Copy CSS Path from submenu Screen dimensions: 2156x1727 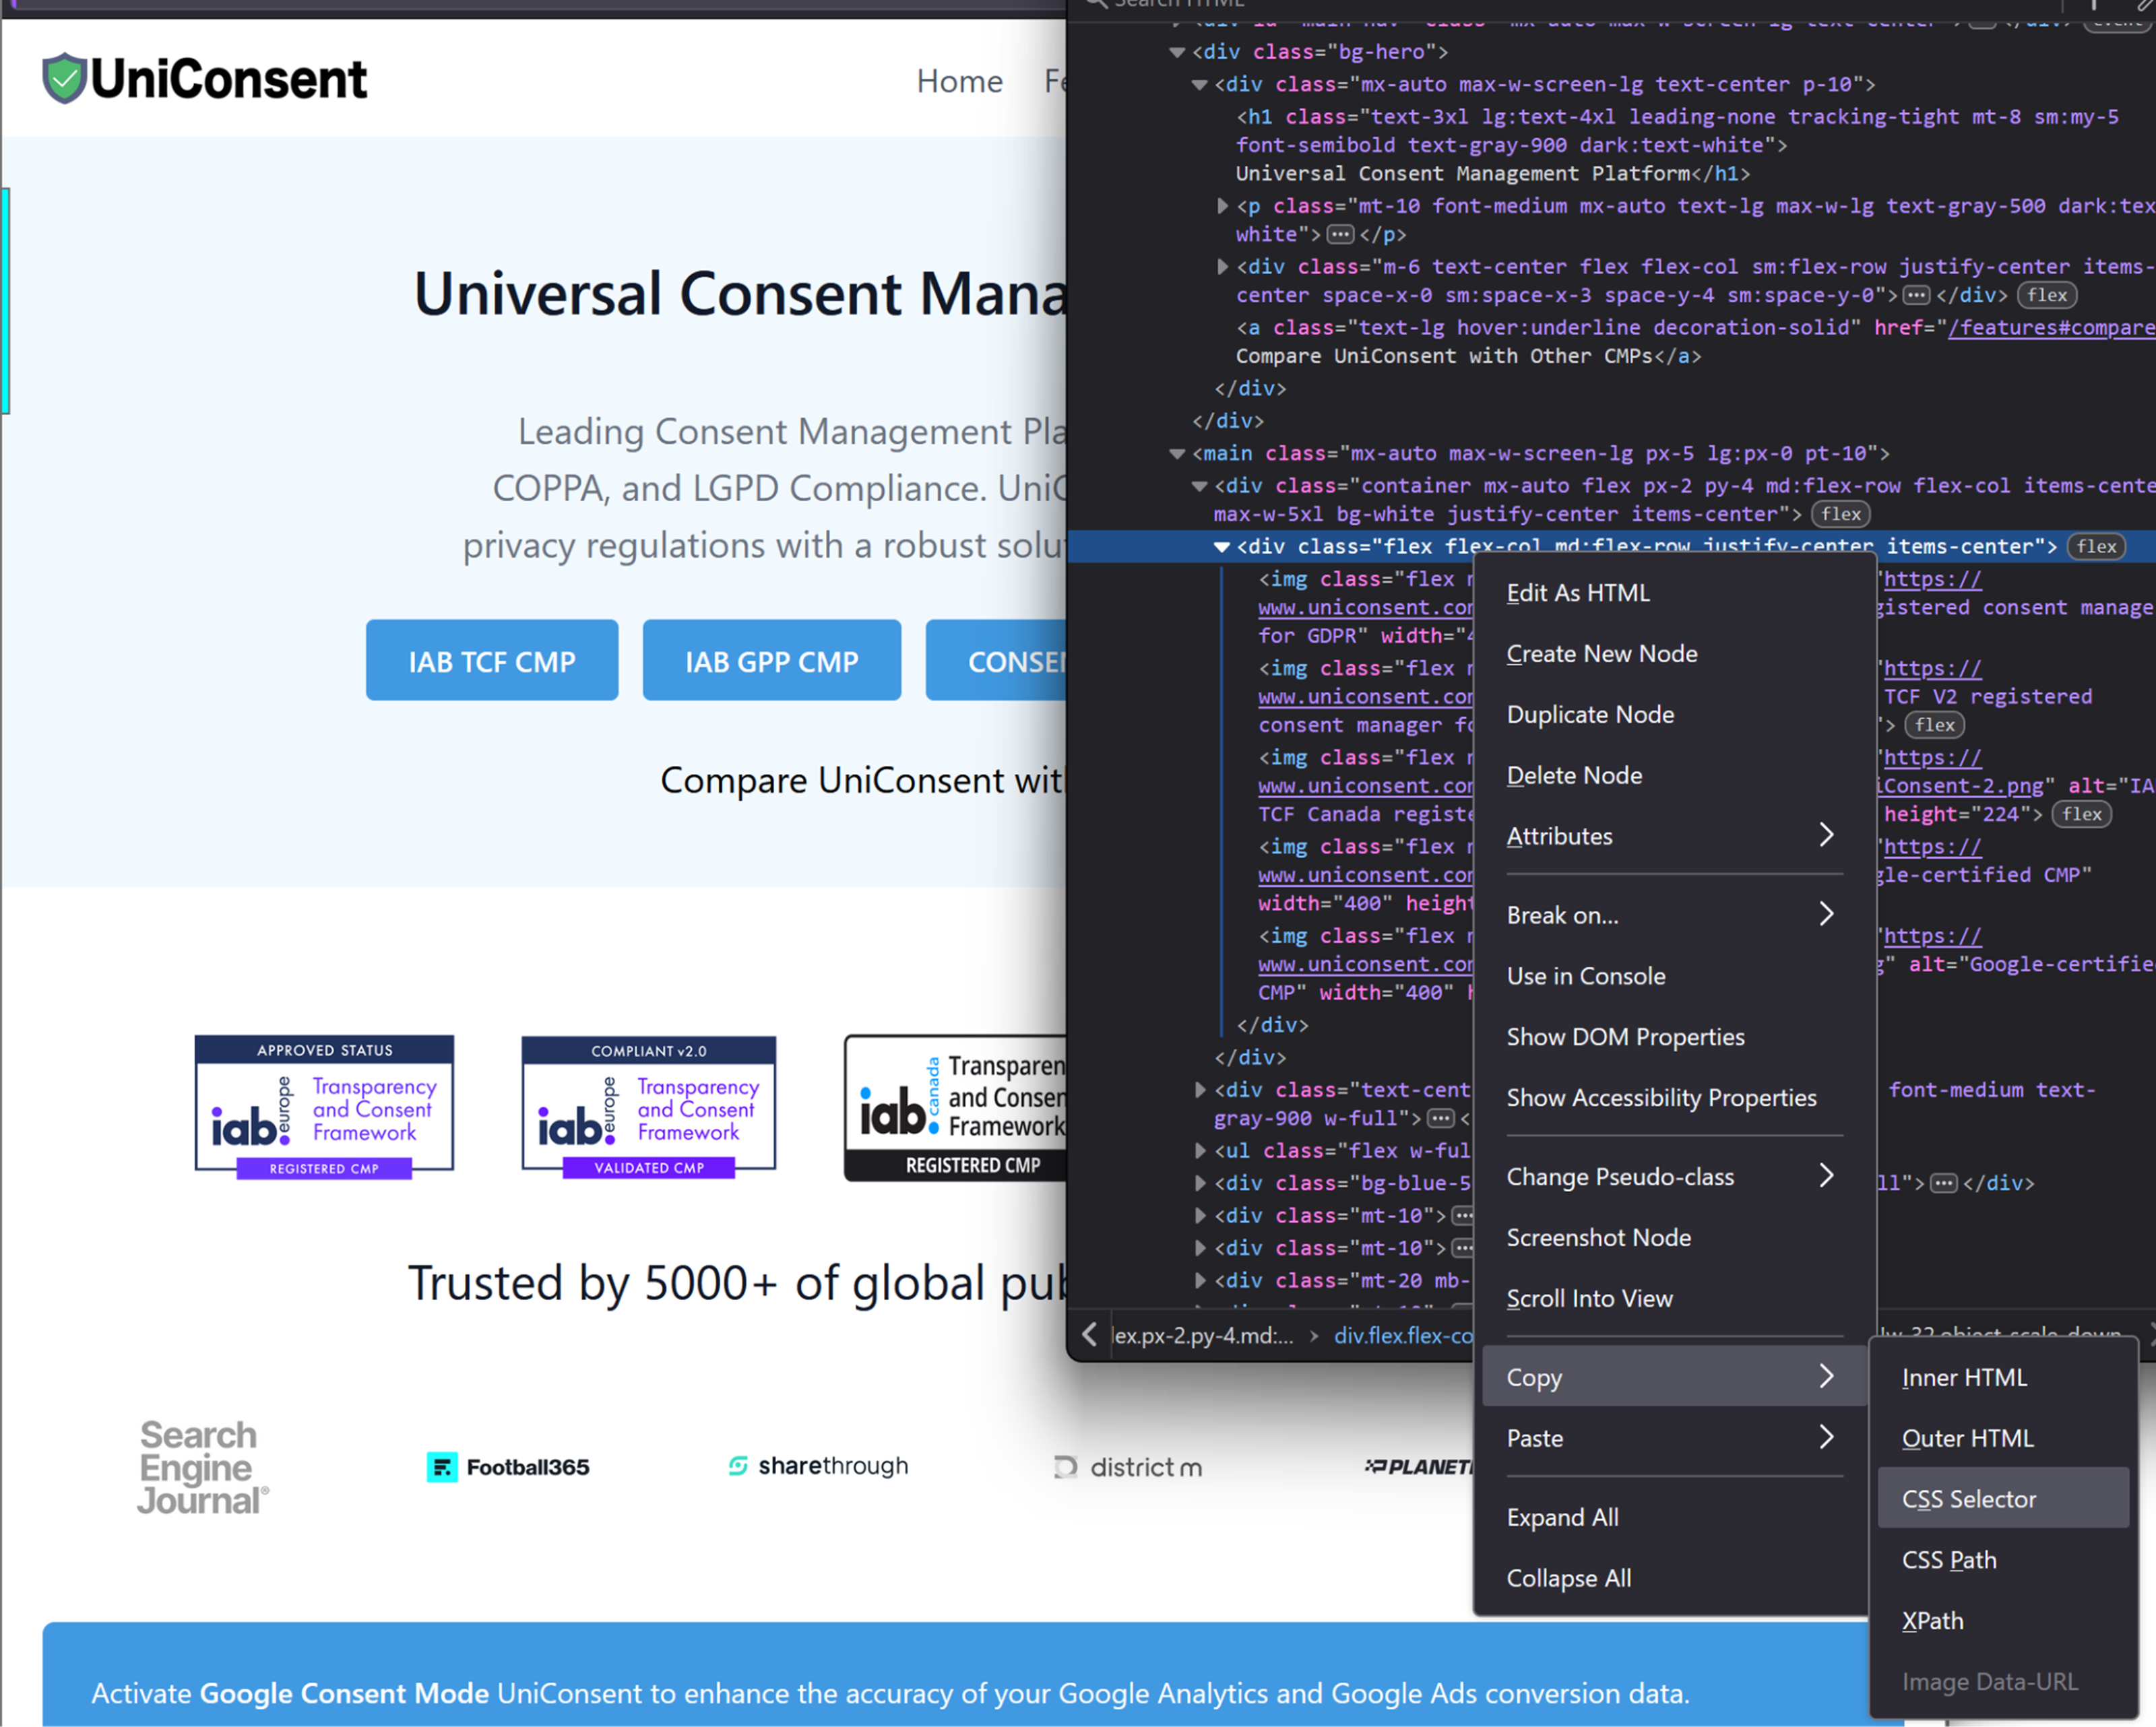pyautogui.click(x=2003, y=1561)
